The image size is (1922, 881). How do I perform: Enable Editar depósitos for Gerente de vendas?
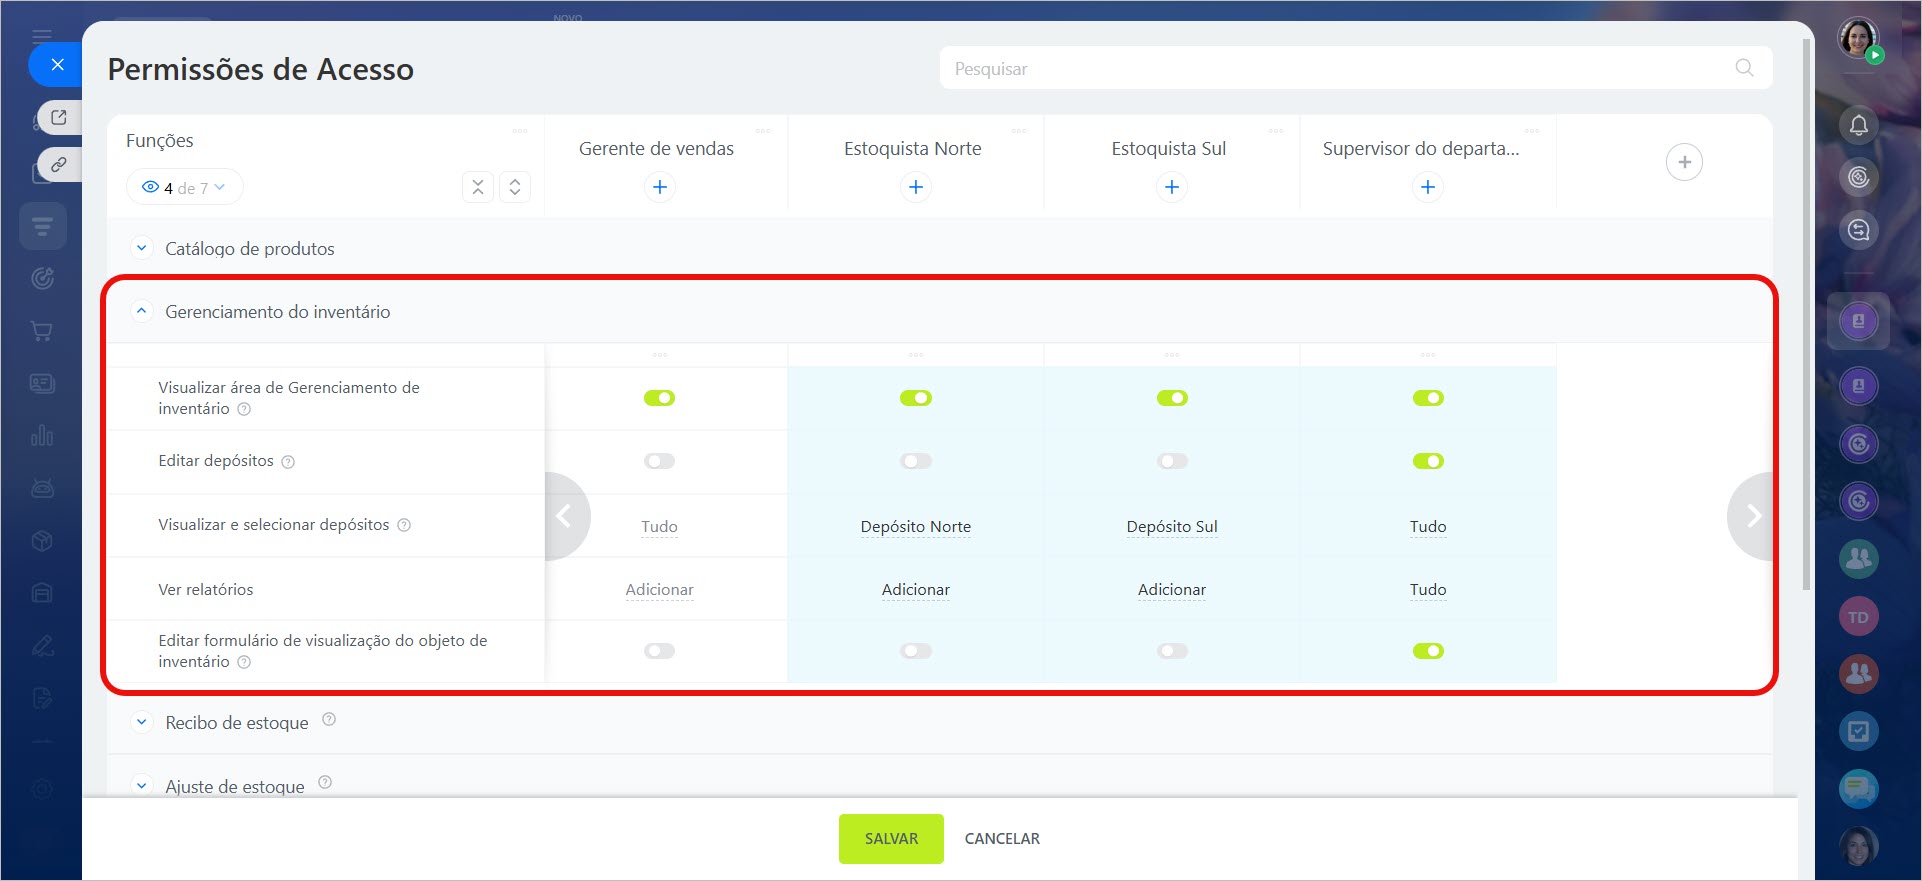tap(659, 461)
